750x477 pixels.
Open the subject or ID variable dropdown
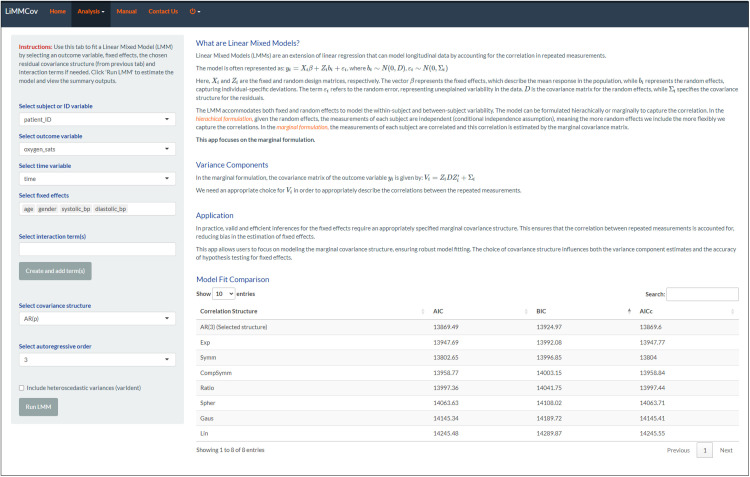coord(95,119)
